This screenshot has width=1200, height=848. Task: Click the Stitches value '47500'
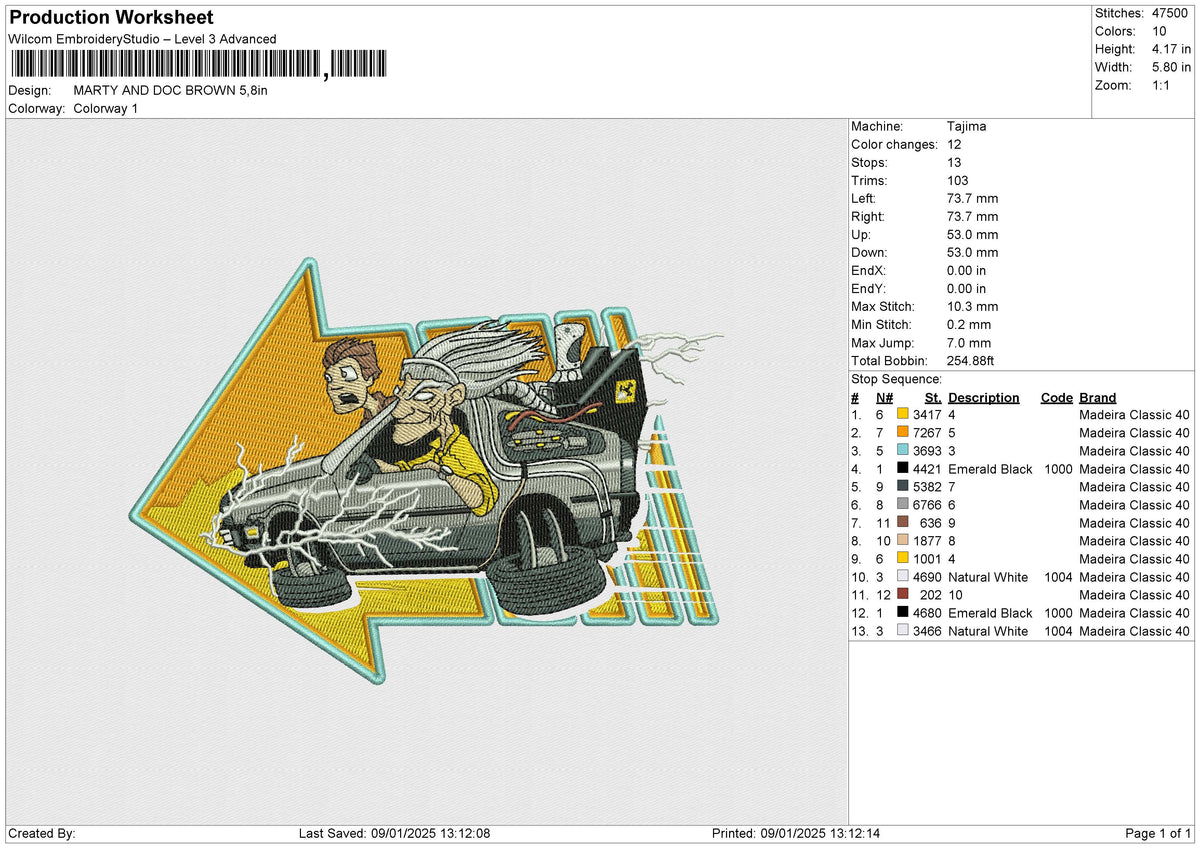pos(1169,13)
